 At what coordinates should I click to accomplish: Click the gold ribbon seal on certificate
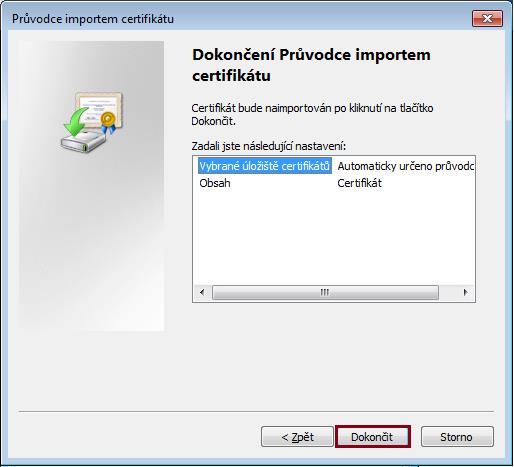click(x=108, y=123)
